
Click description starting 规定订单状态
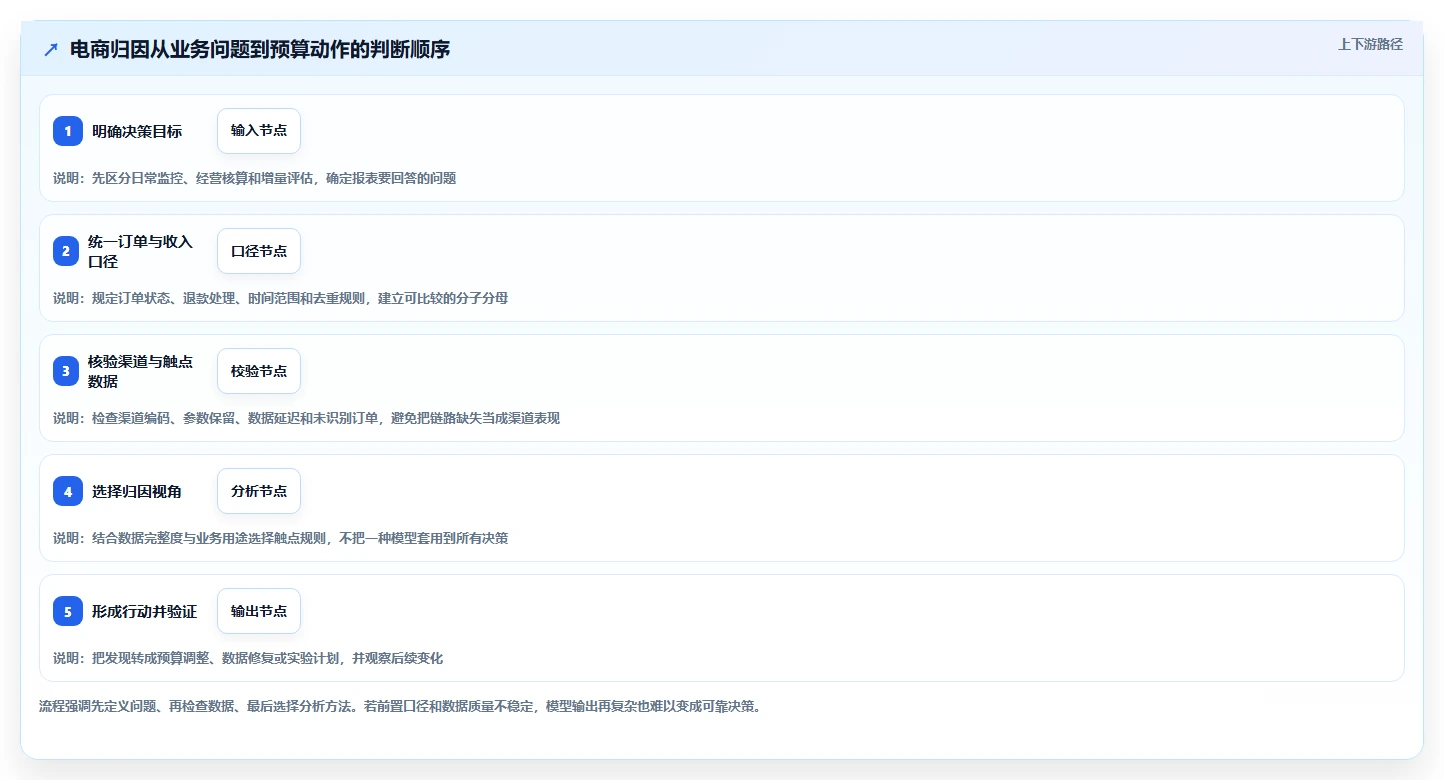pyautogui.click(x=281, y=298)
